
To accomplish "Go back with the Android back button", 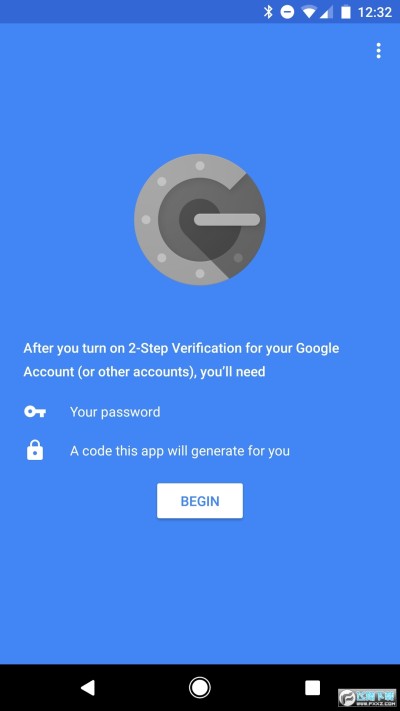I will click(x=88, y=687).
